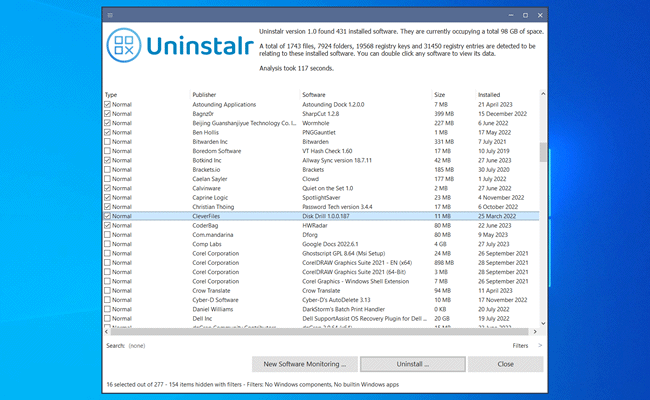Select the Corel Graphics - Windows Shell Extension entry
The height and width of the screenshot is (400, 650).
(x=356, y=281)
